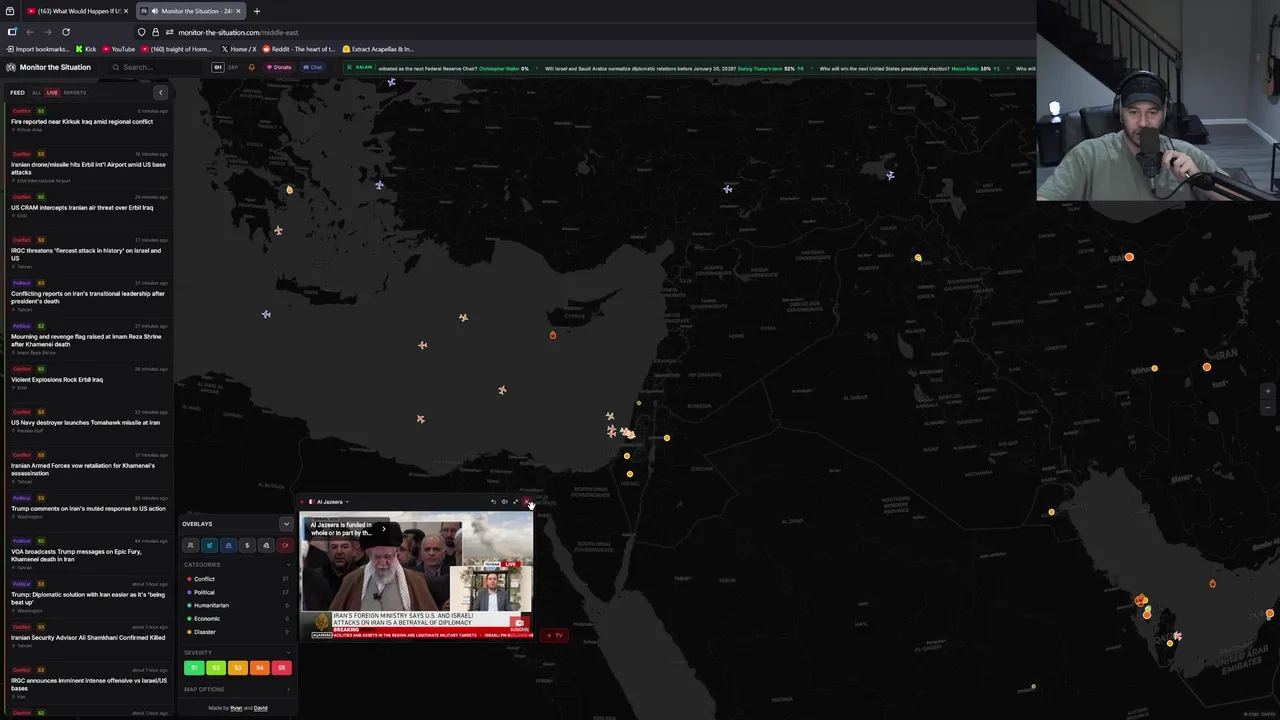Filter by S2 lime severity swatch

click(x=216, y=667)
